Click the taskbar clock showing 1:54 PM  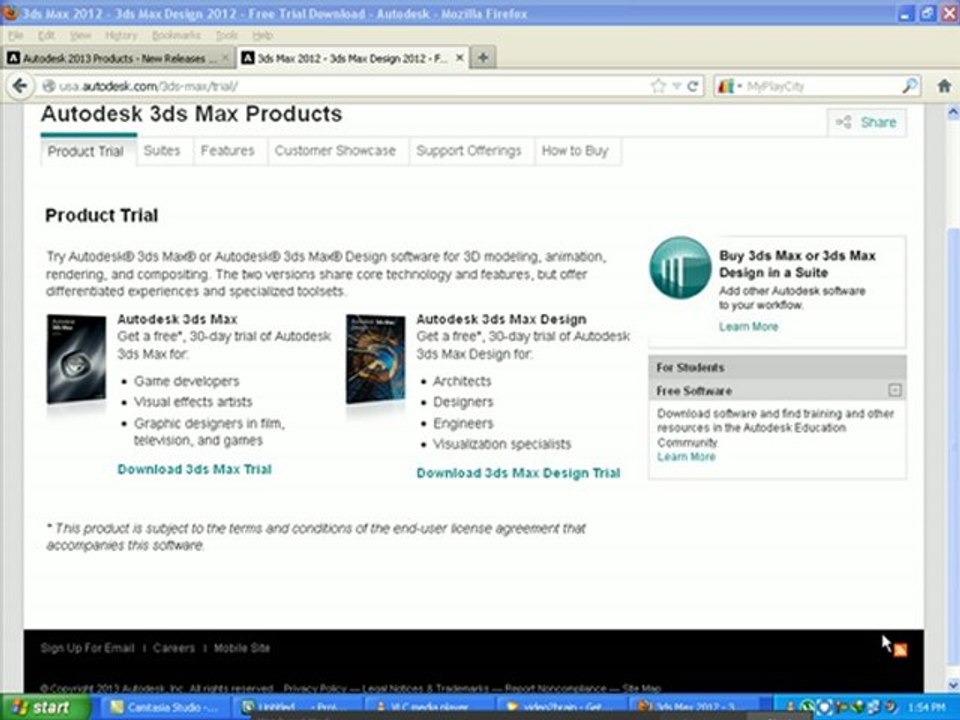[928, 708]
